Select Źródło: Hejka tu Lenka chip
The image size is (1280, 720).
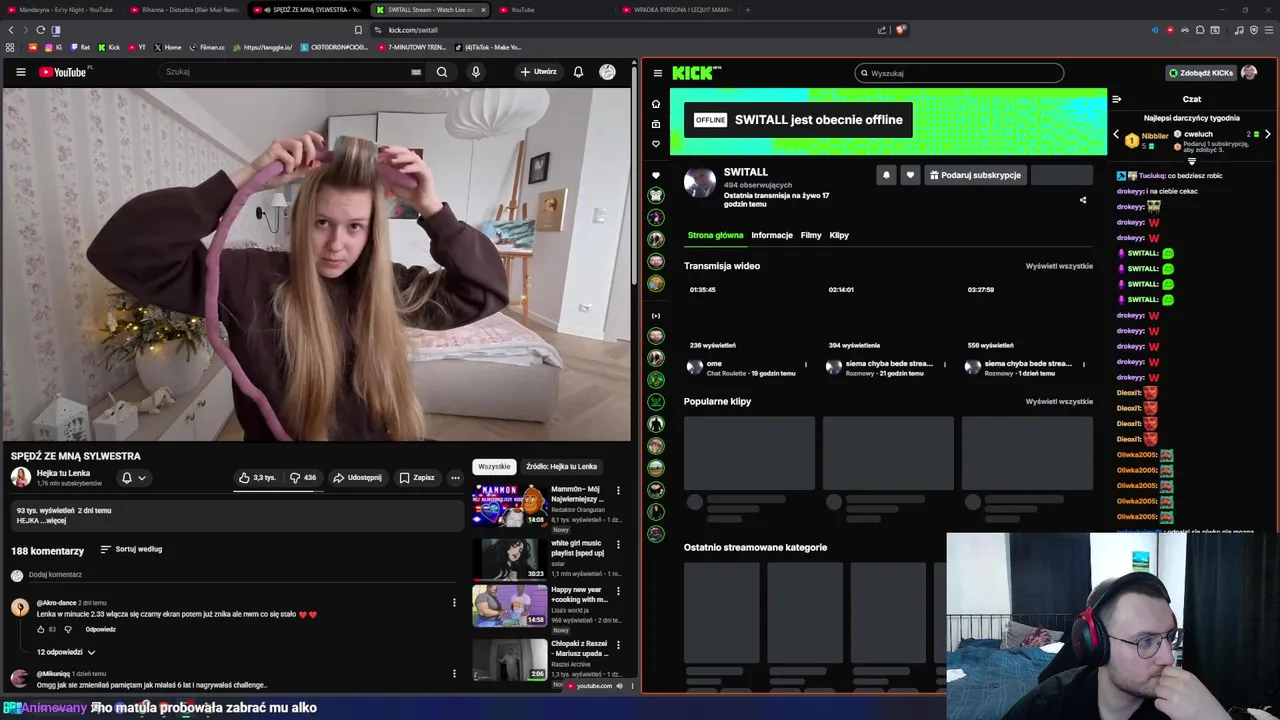tap(561, 467)
